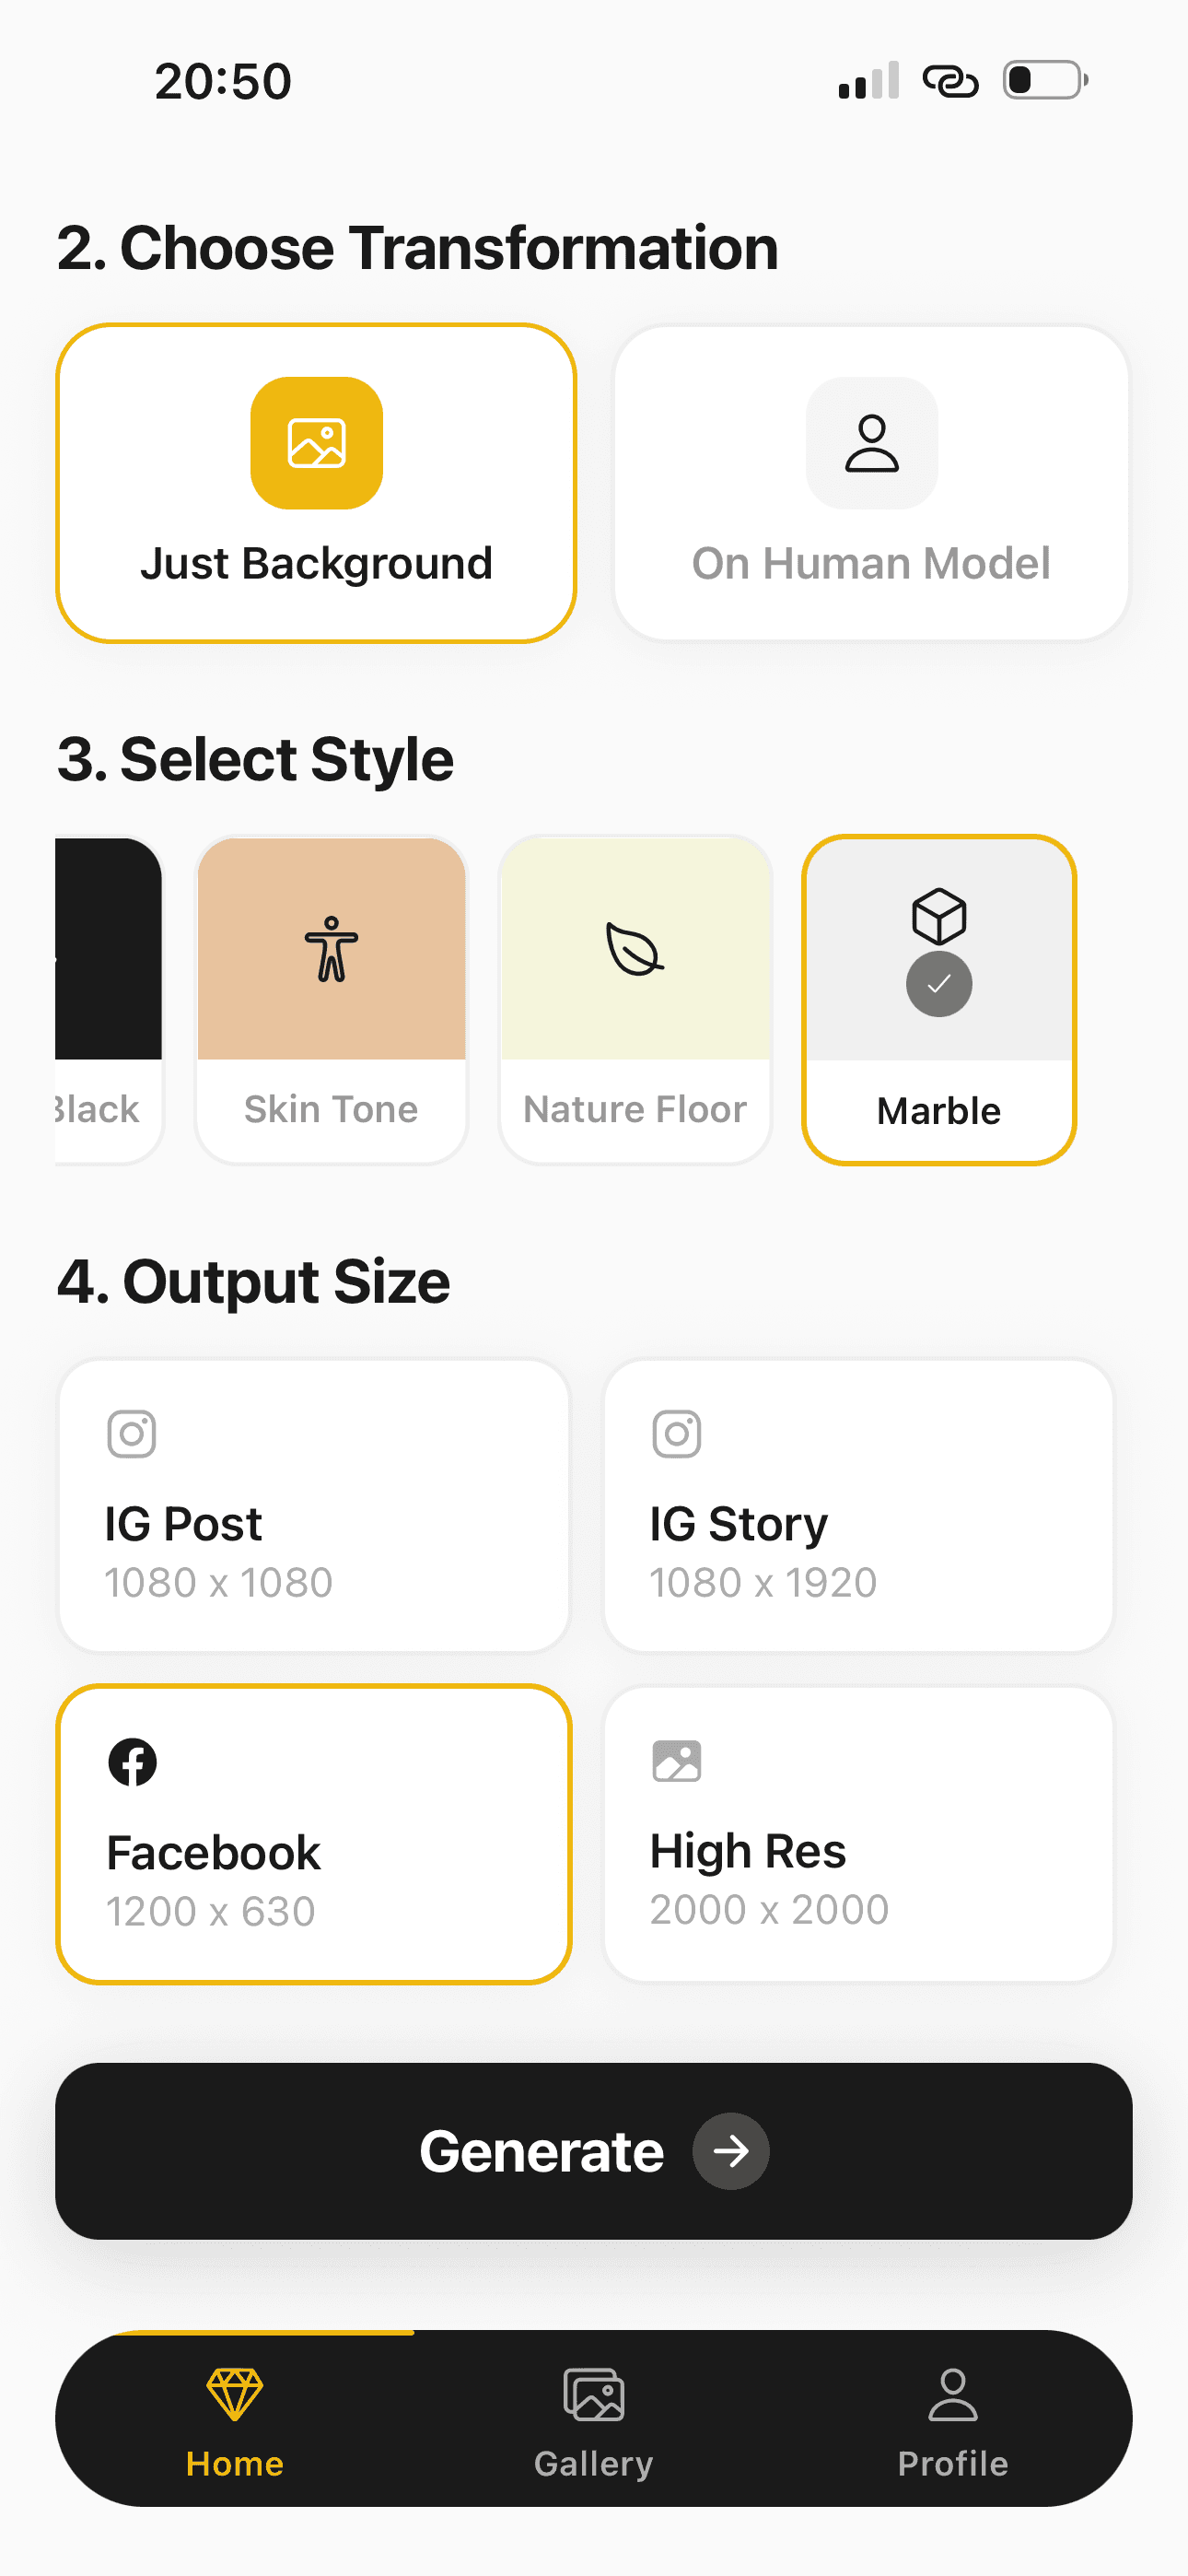This screenshot has width=1188, height=2576.
Task: Tap the checkmark on the Marble style
Action: (938, 983)
